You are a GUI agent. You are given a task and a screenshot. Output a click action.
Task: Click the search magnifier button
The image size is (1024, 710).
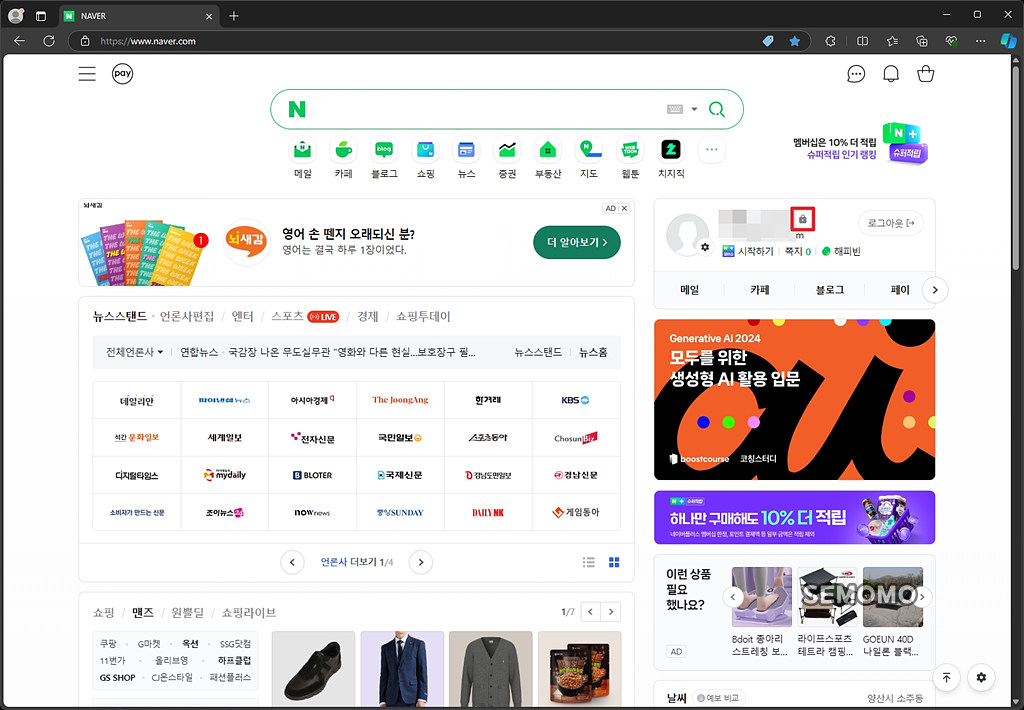tap(716, 109)
